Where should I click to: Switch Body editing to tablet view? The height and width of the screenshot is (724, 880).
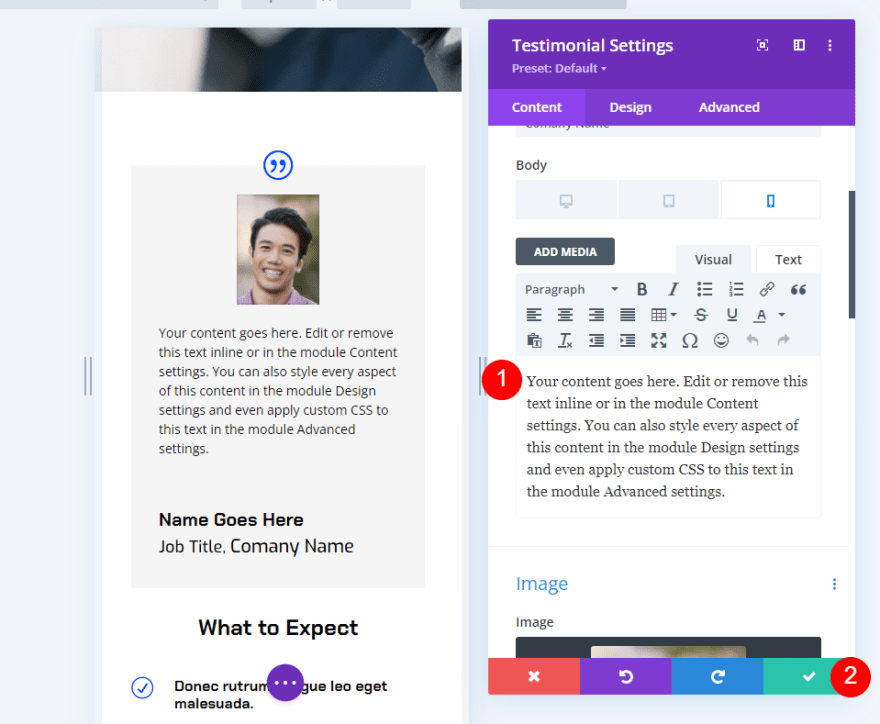(x=668, y=199)
